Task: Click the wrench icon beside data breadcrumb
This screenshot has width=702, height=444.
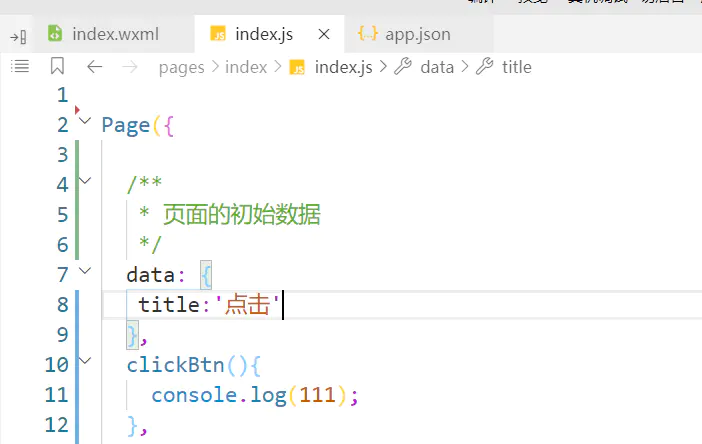Action: [x=403, y=66]
